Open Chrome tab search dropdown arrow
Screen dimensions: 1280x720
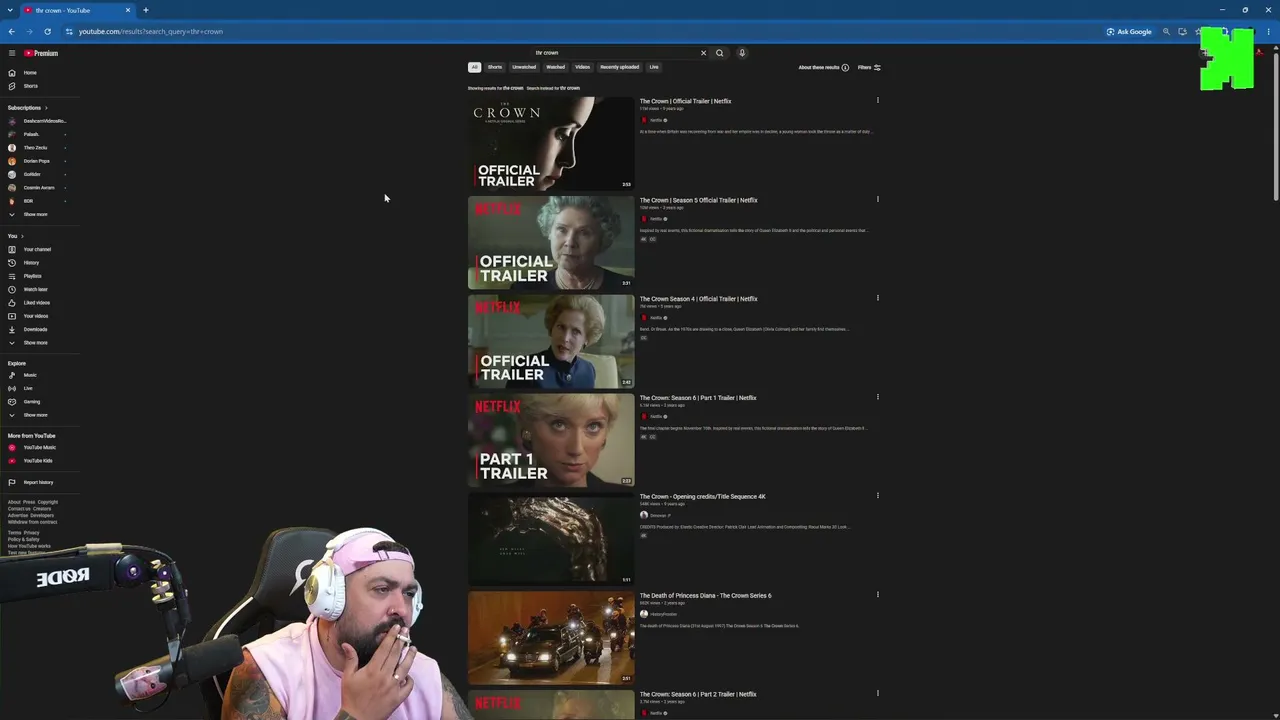[x=10, y=10]
